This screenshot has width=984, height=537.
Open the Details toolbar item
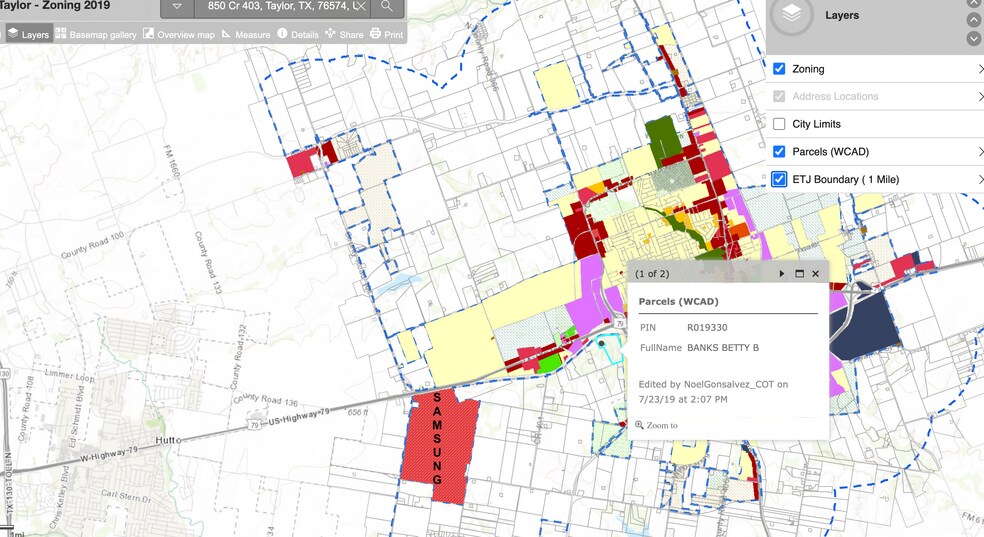tap(298, 35)
